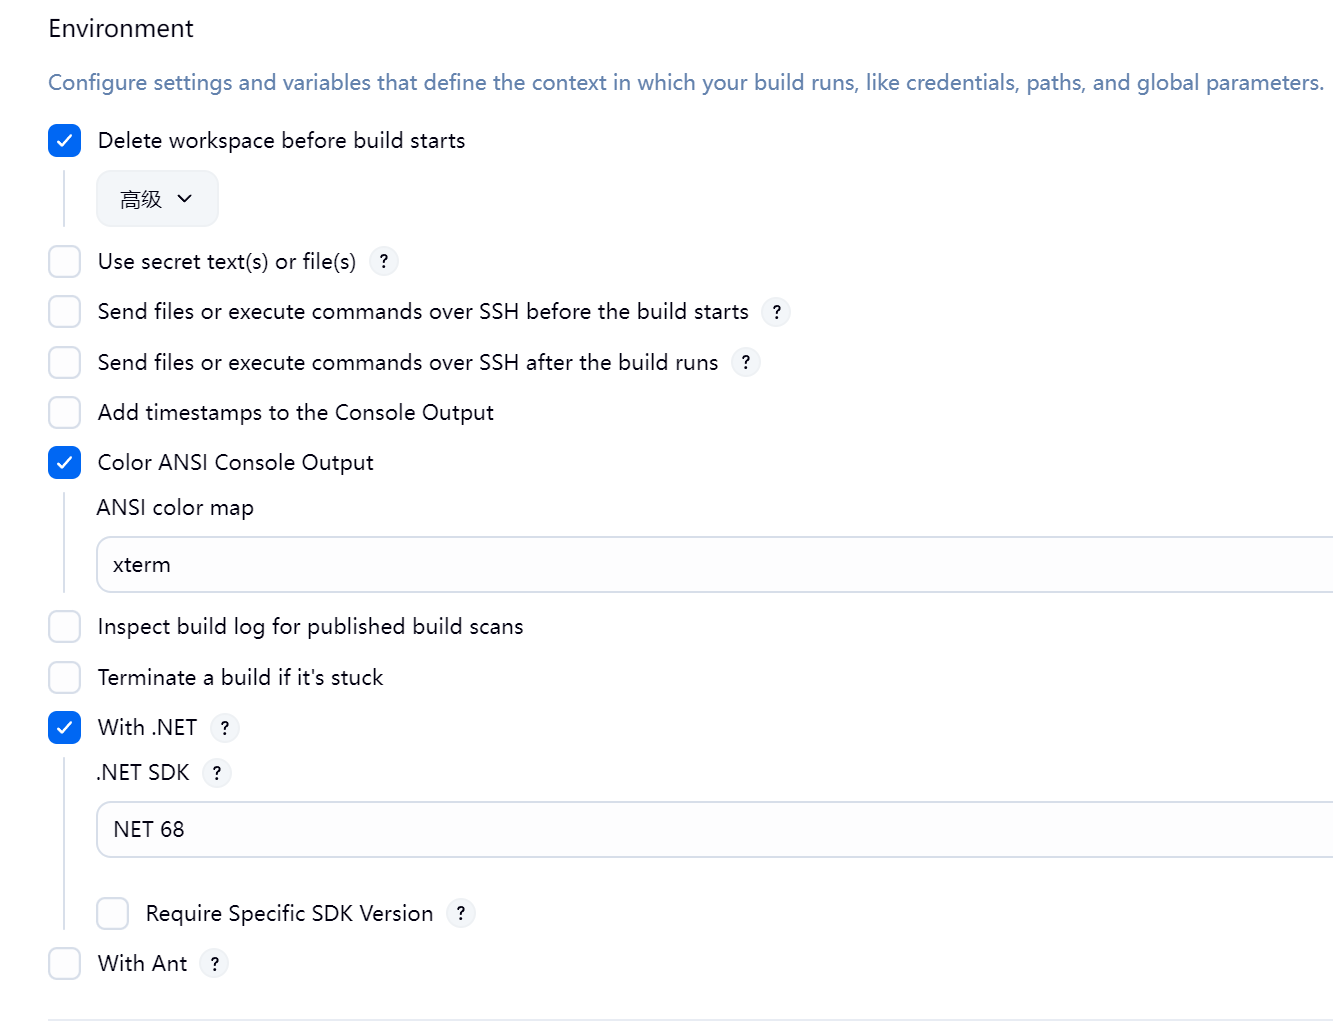Image resolution: width=1333 pixels, height=1036 pixels.
Task: Enable Add timestamps to the Console Output
Action: pyautogui.click(x=65, y=412)
